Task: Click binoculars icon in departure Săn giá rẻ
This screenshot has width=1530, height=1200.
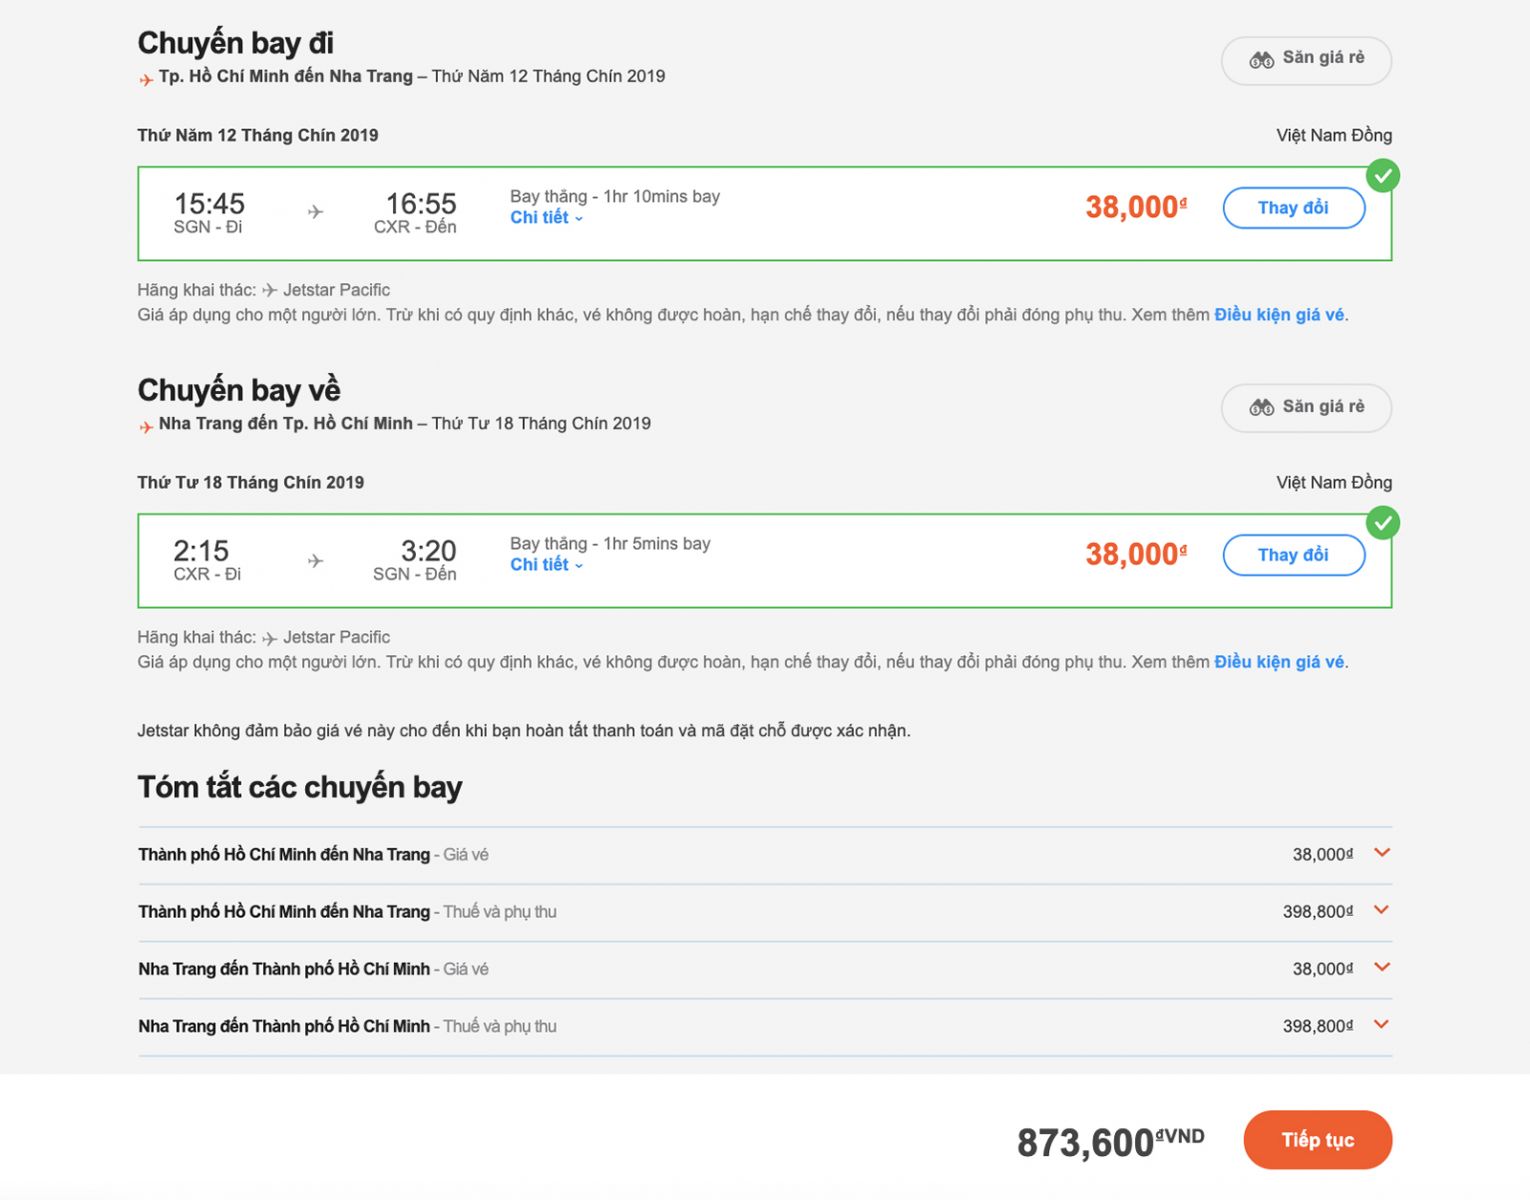Action: (1261, 60)
